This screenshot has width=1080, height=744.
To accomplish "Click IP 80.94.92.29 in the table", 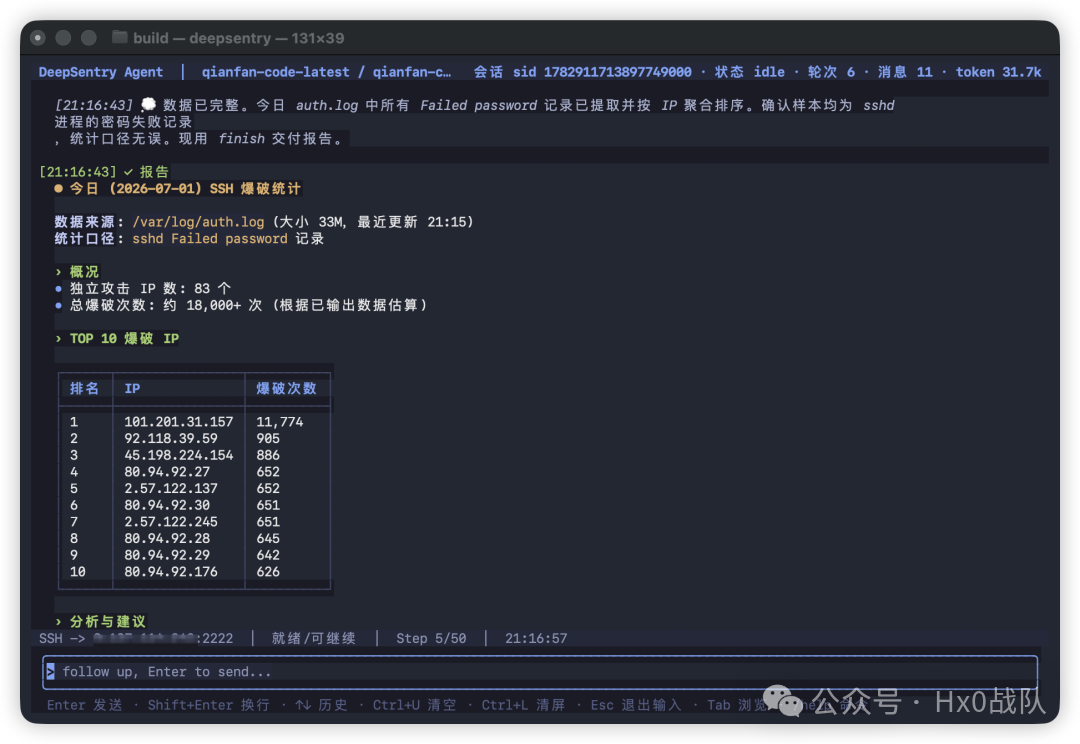I will click(167, 555).
